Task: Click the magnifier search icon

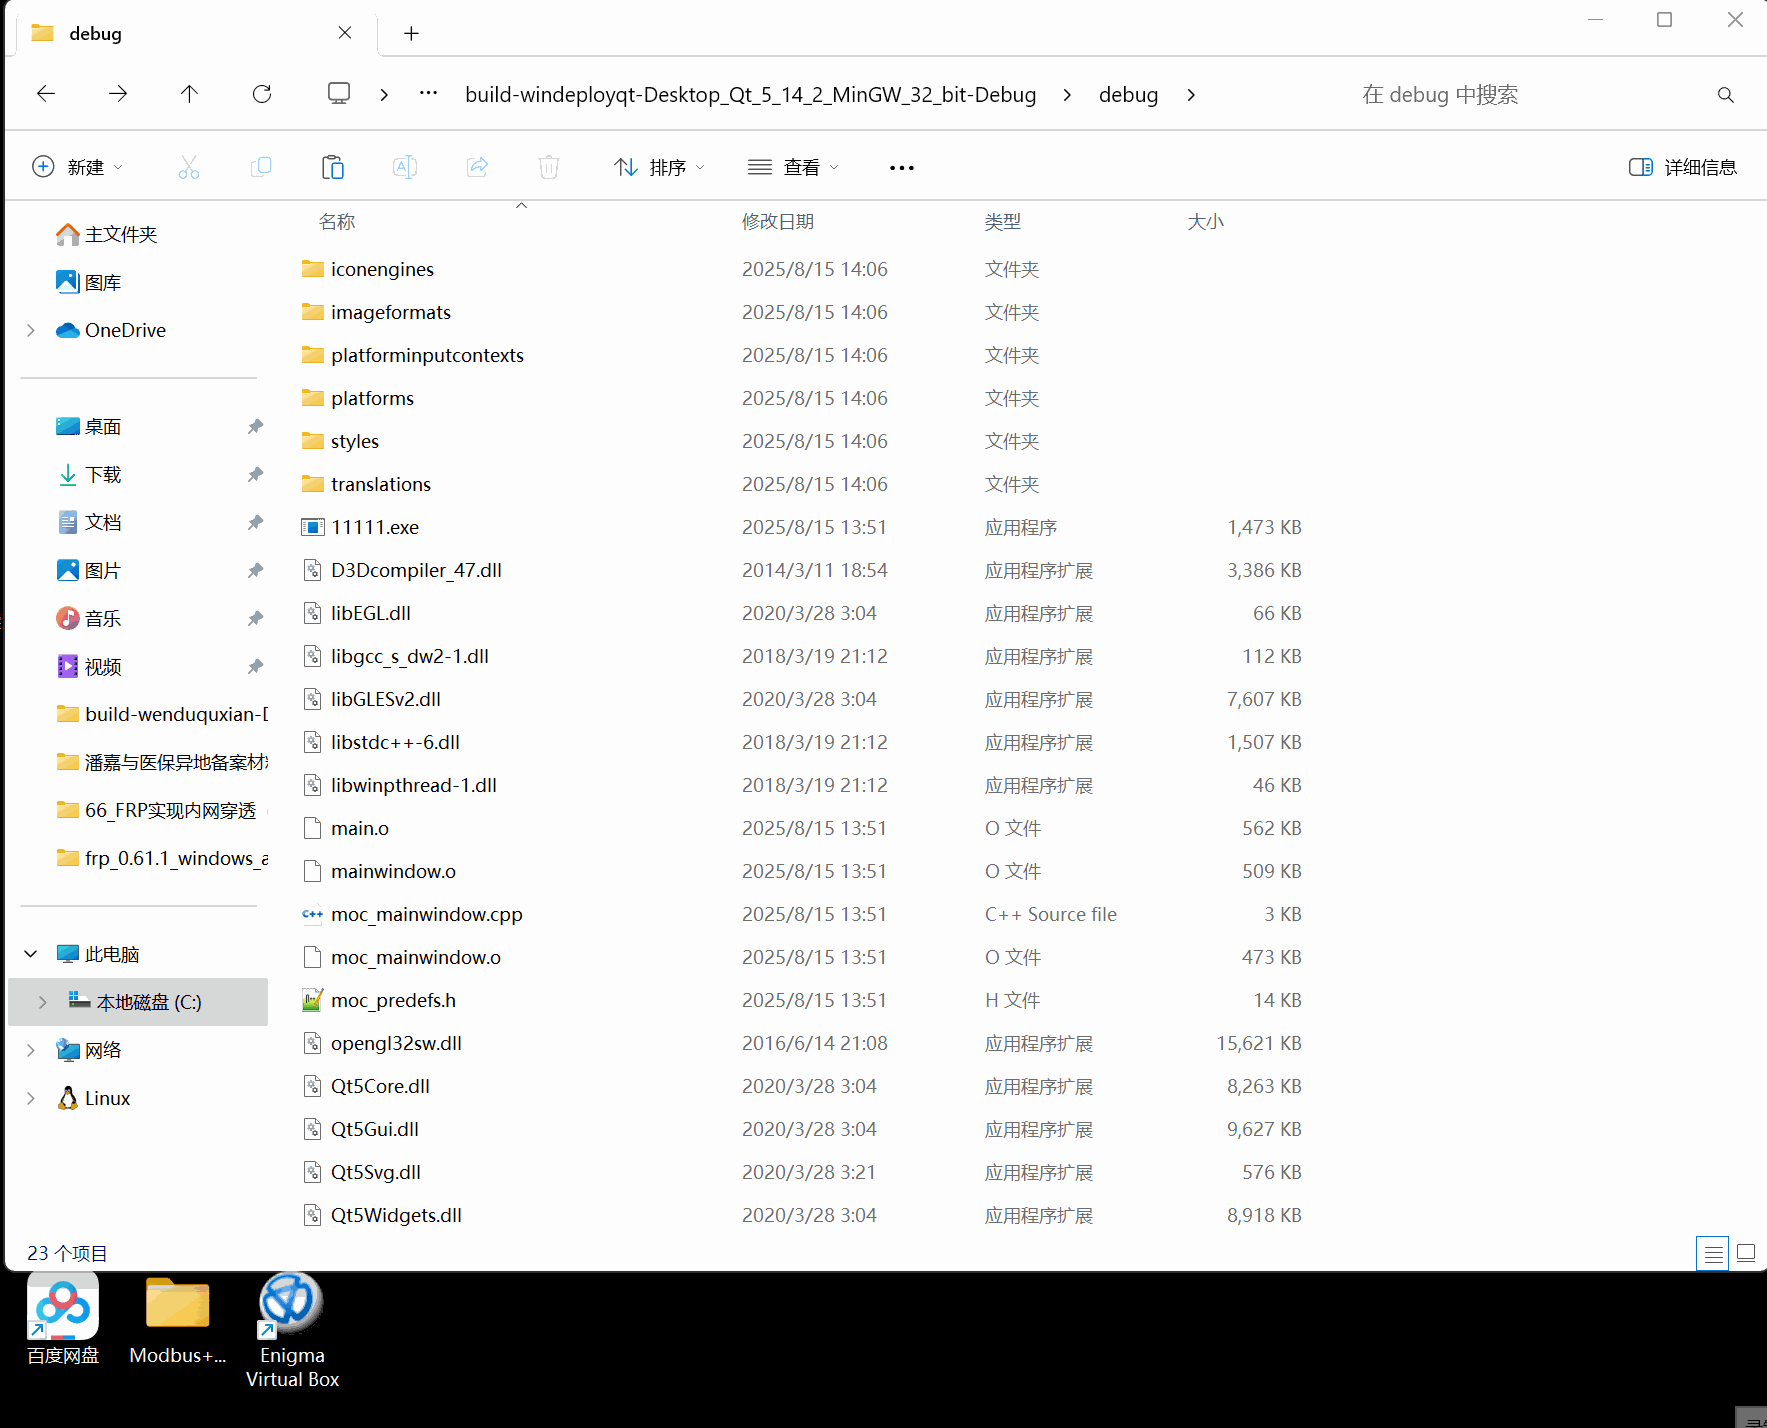Action: [x=1725, y=95]
